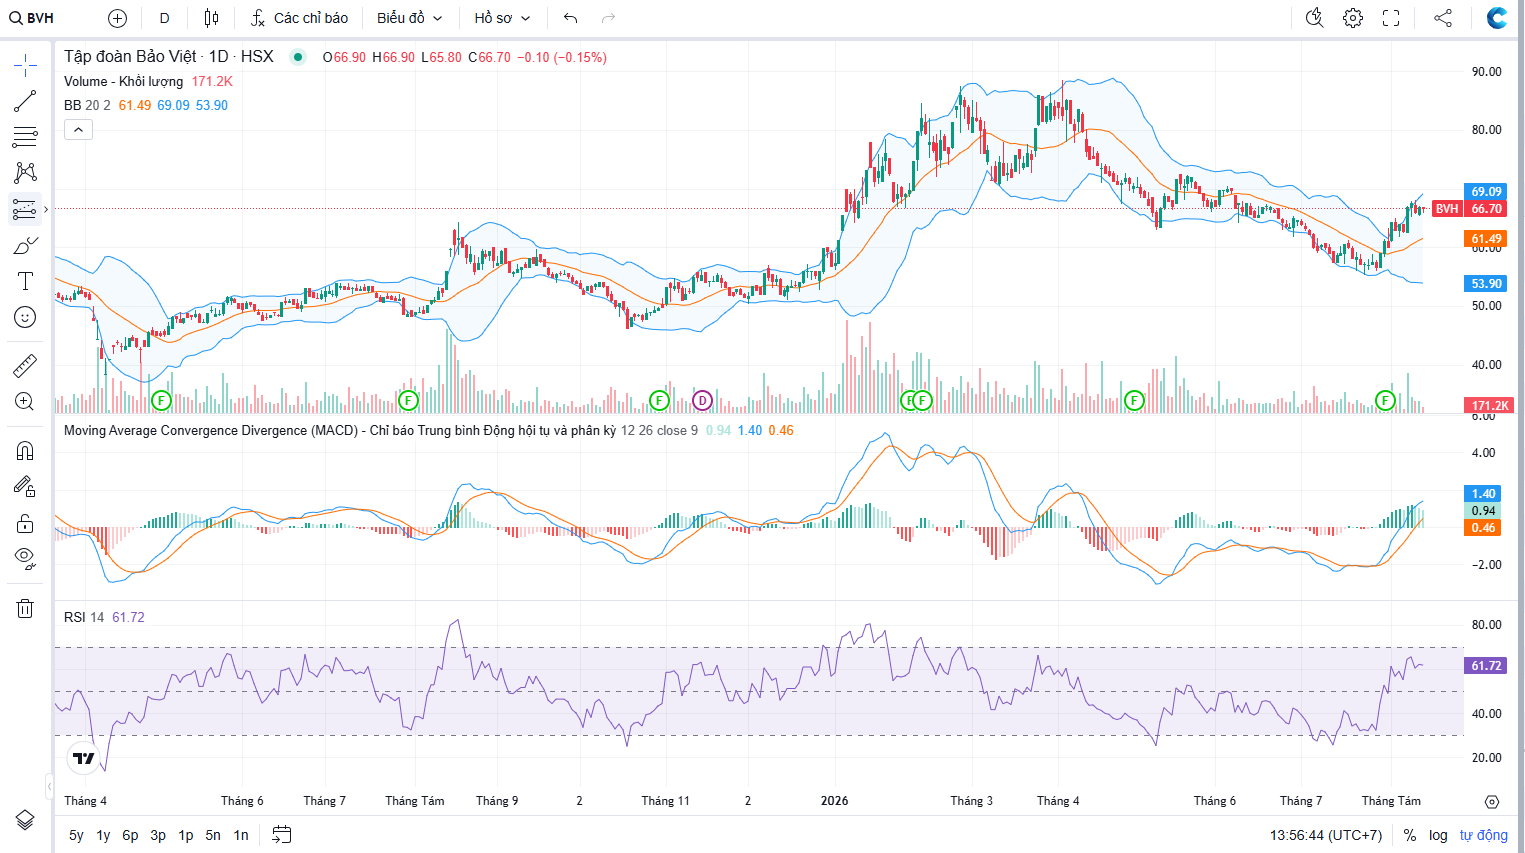Viewport: 1525px width, 853px height.
Task: Open Các chỉ báo indicators menu
Action: [x=300, y=18]
